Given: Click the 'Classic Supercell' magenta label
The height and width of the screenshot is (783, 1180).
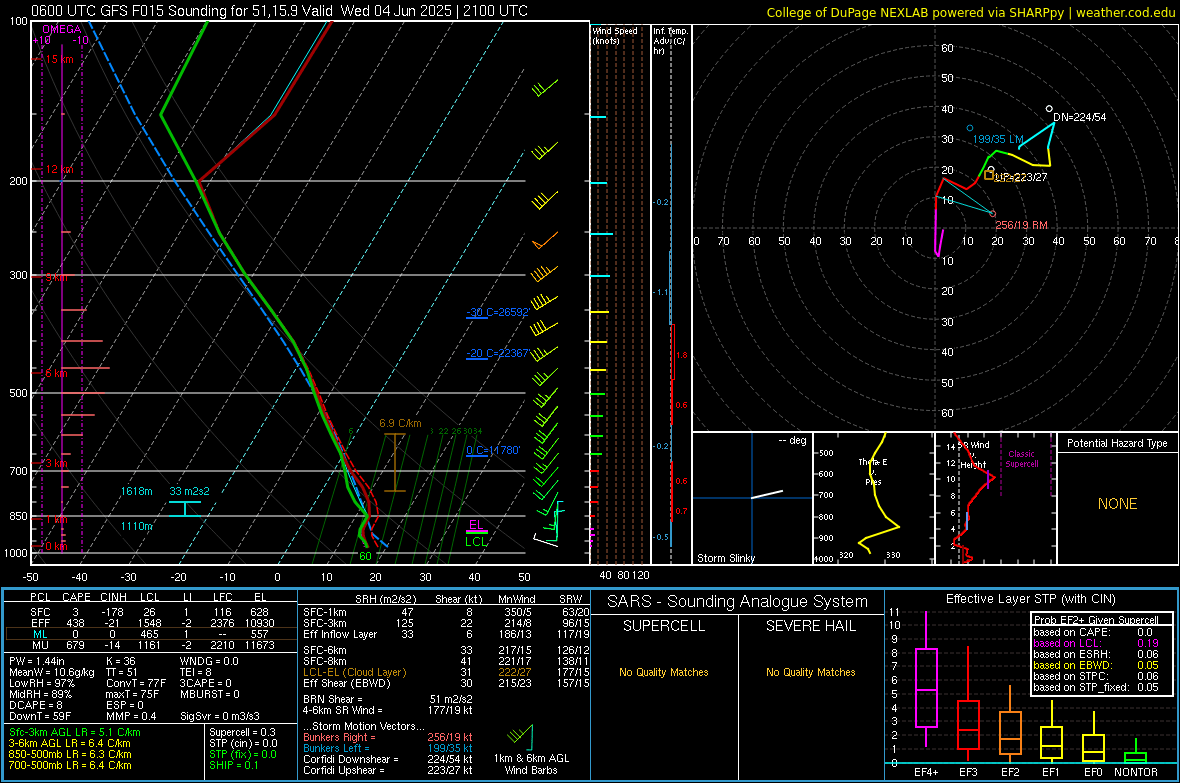Looking at the screenshot, I should (x=1021, y=459).
